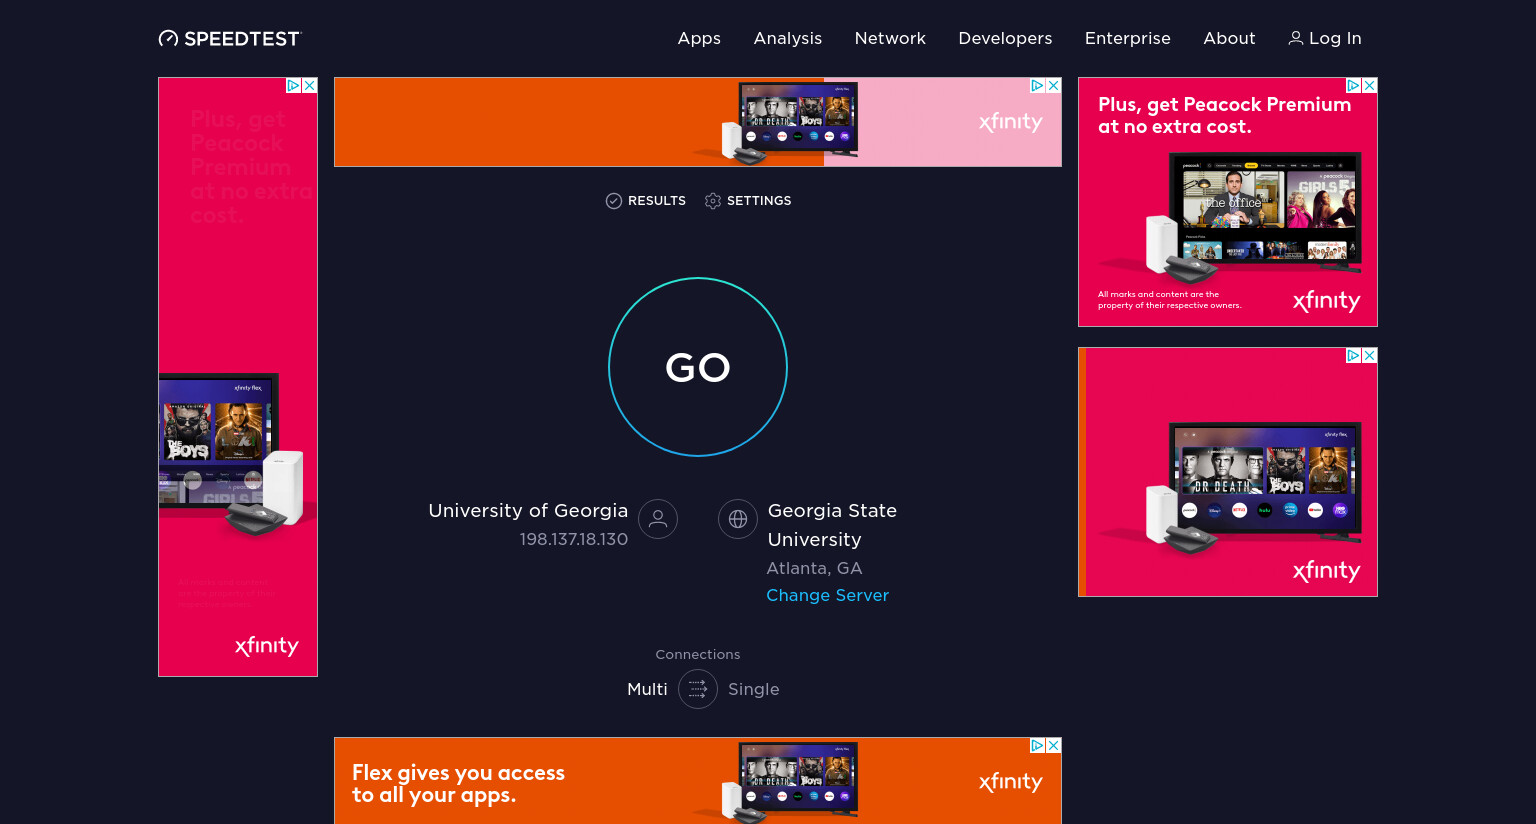Click the Change Server link
The image size is (1536, 824).
[x=827, y=595]
